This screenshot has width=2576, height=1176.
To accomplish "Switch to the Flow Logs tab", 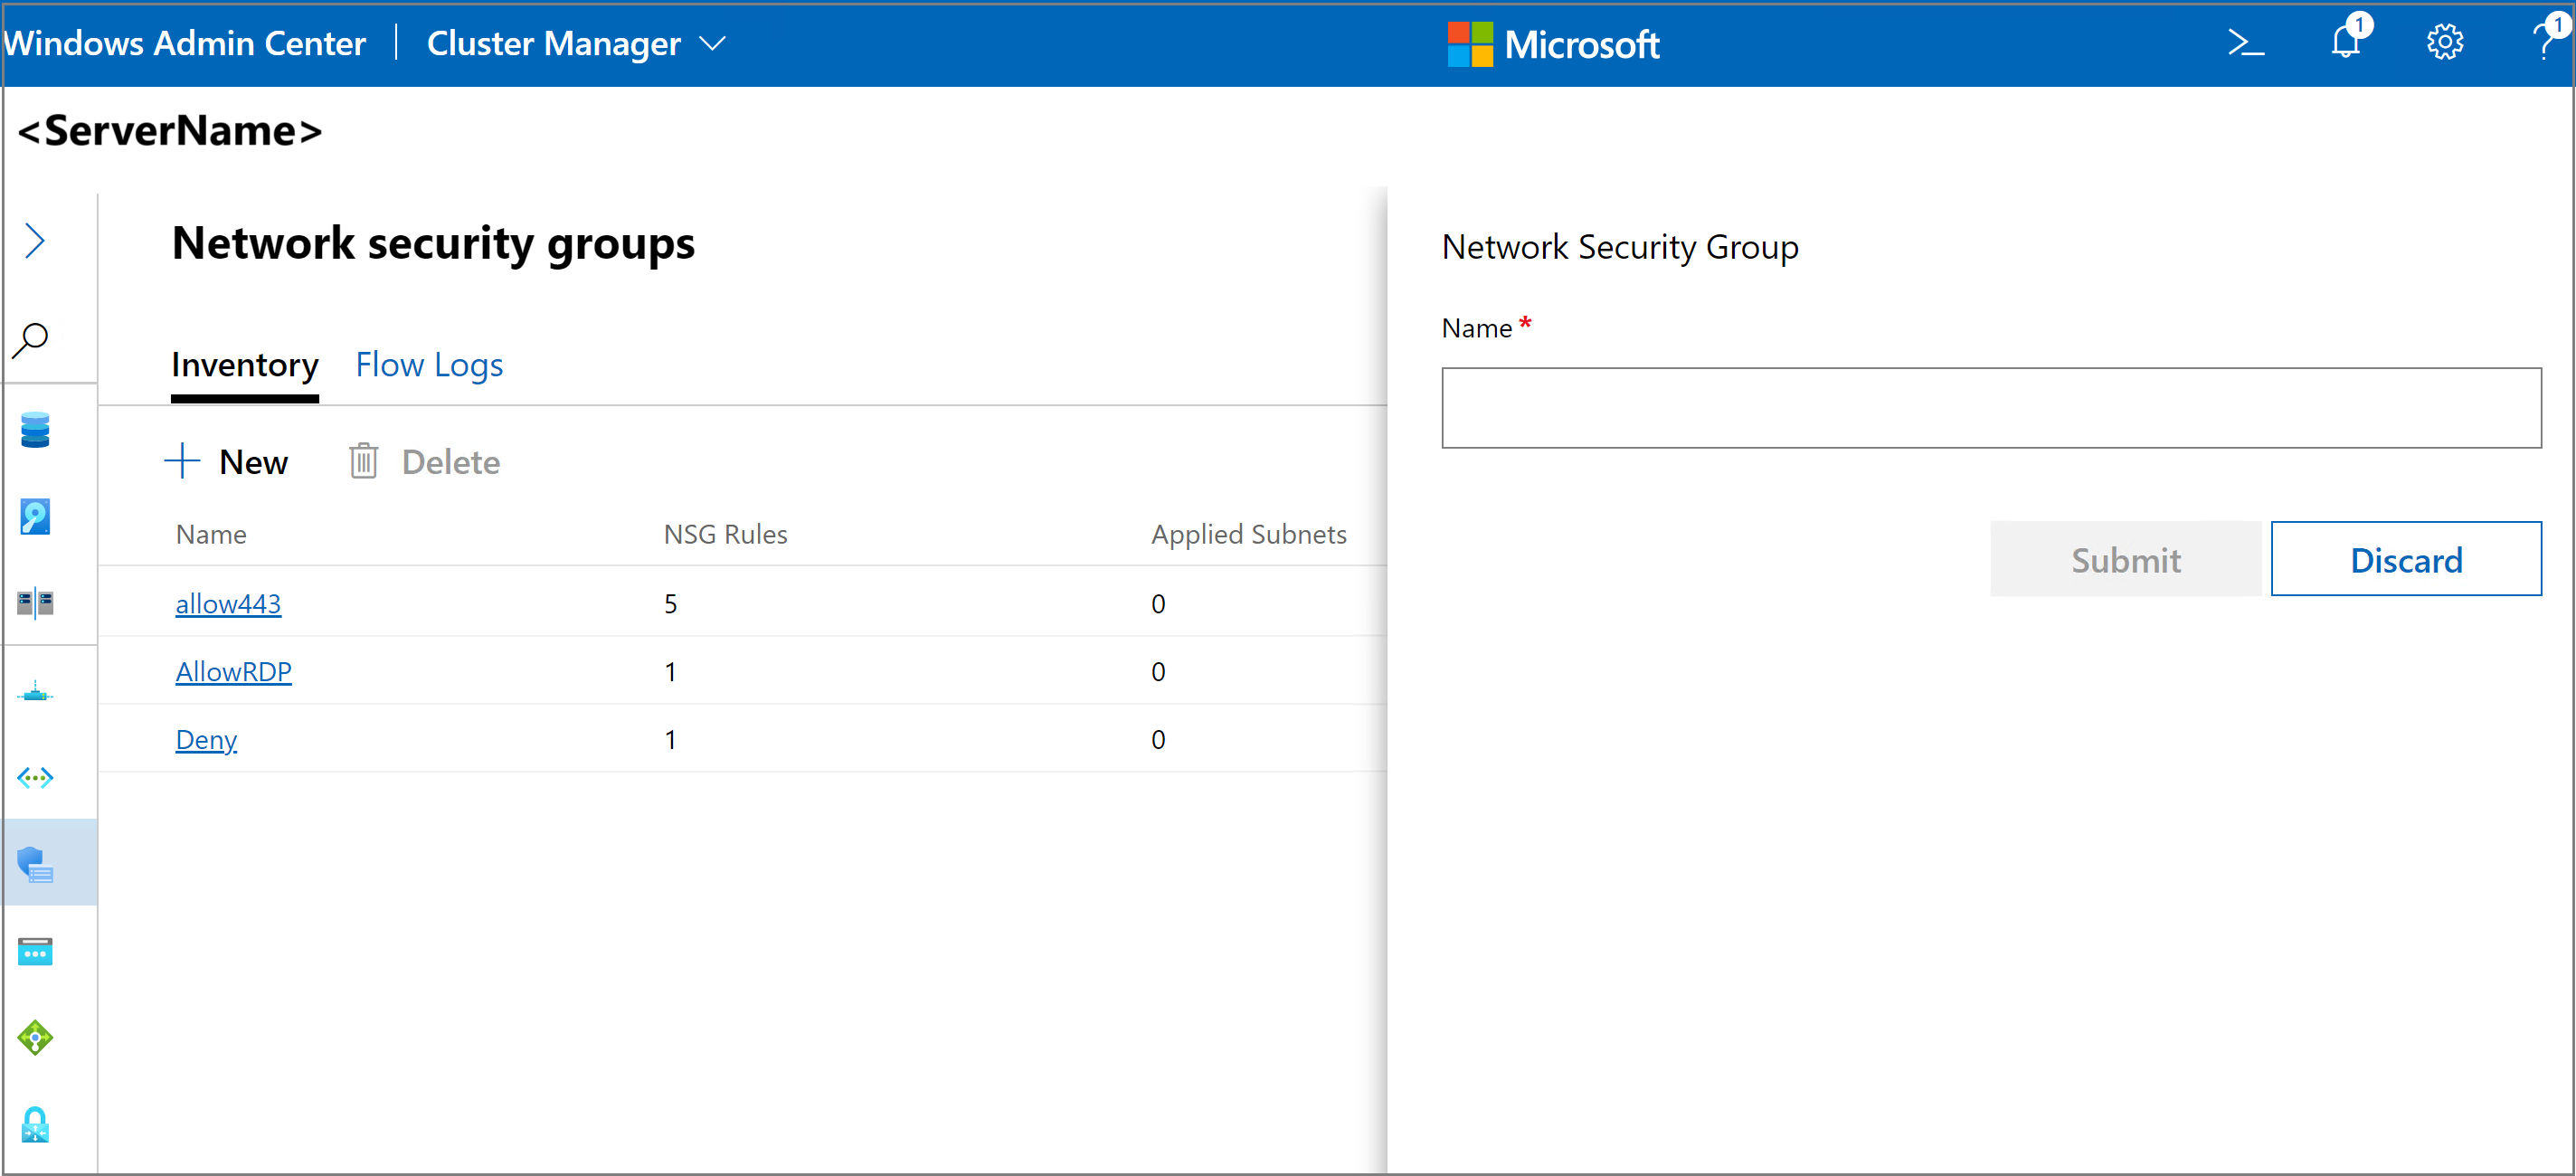I will [428, 364].
